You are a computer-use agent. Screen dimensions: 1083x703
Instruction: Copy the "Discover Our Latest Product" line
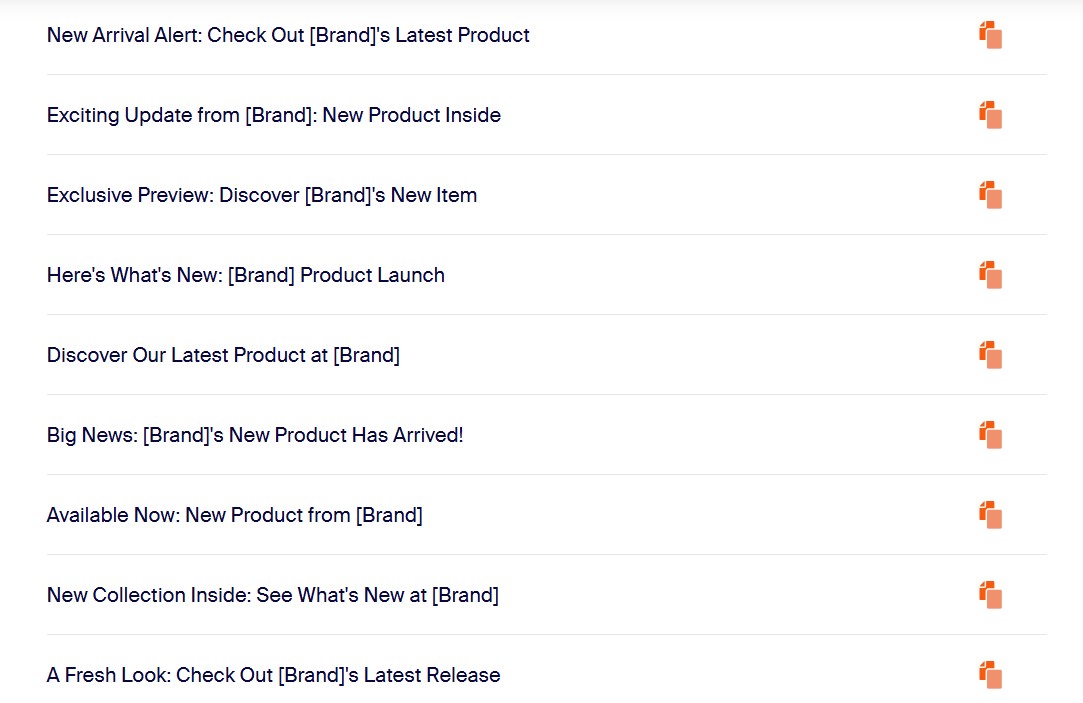tap(990, 355)
